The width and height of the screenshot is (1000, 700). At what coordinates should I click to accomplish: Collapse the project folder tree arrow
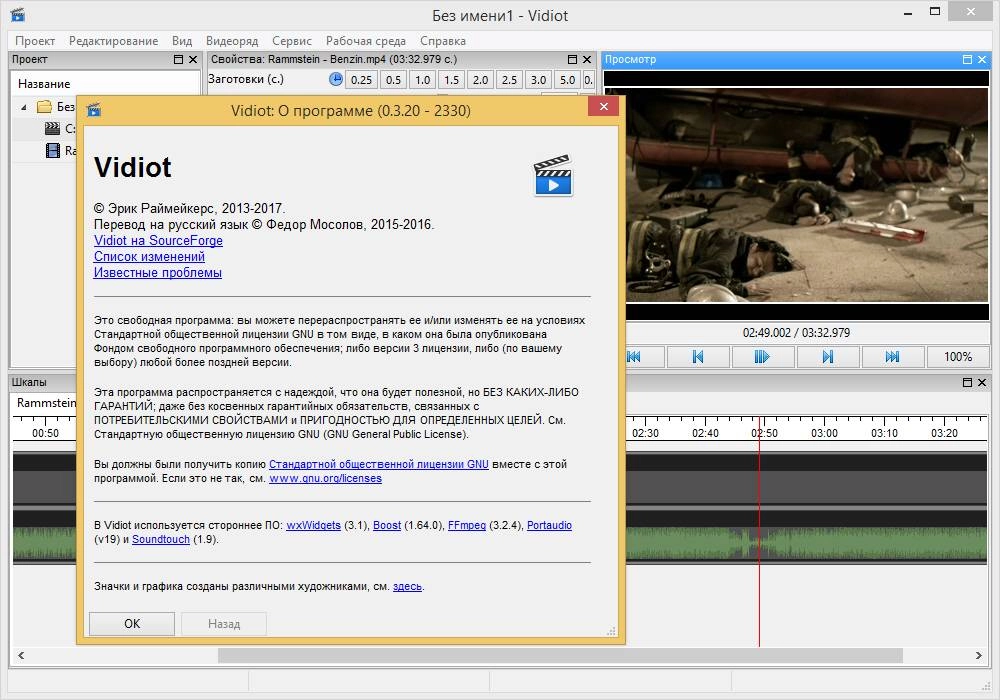pos(24,107)
